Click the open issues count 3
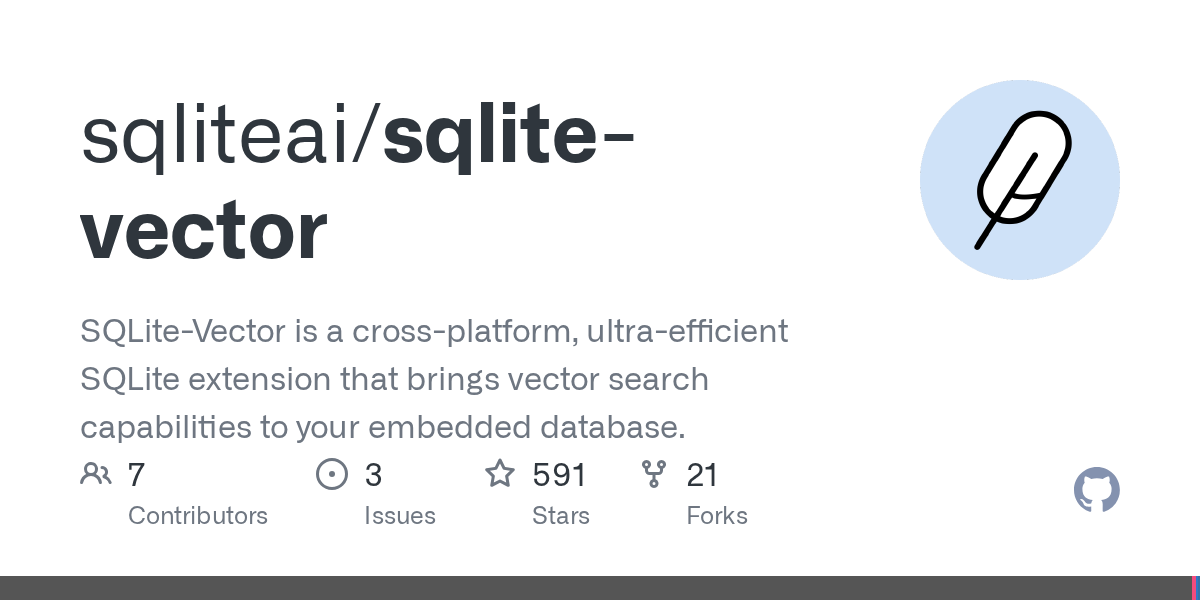Image resolution: width=1200 pixels, height=600 pixels. pos(373,474)
